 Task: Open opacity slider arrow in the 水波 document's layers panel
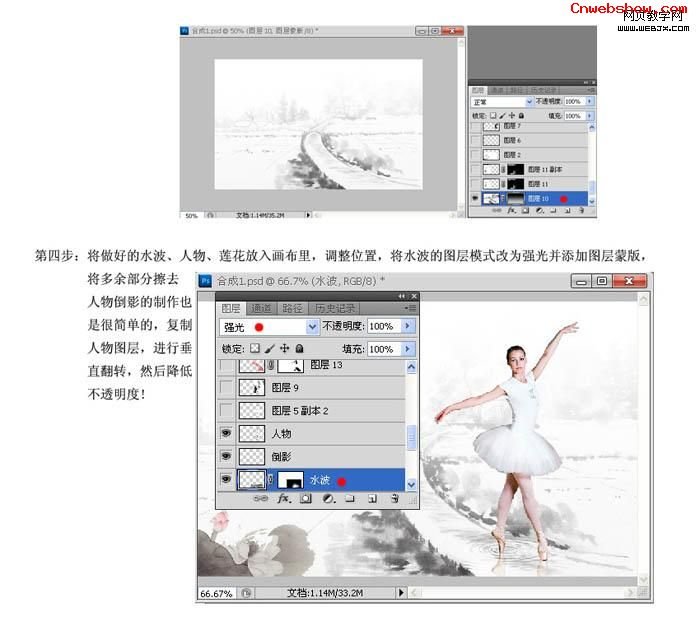408,326
